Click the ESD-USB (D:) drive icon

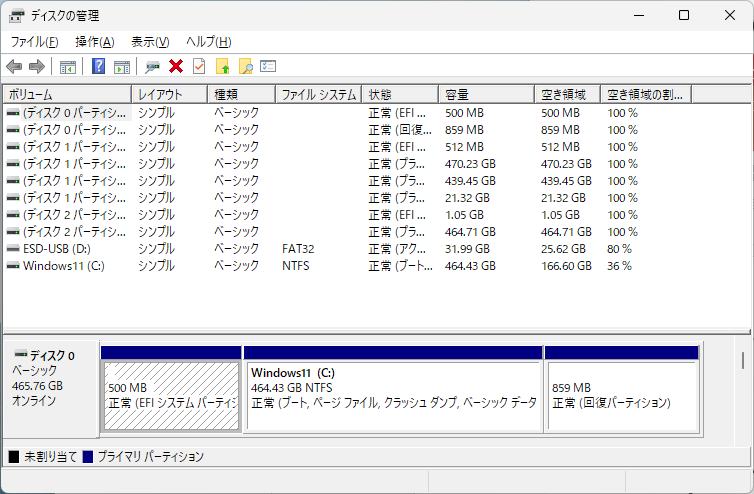13,249
